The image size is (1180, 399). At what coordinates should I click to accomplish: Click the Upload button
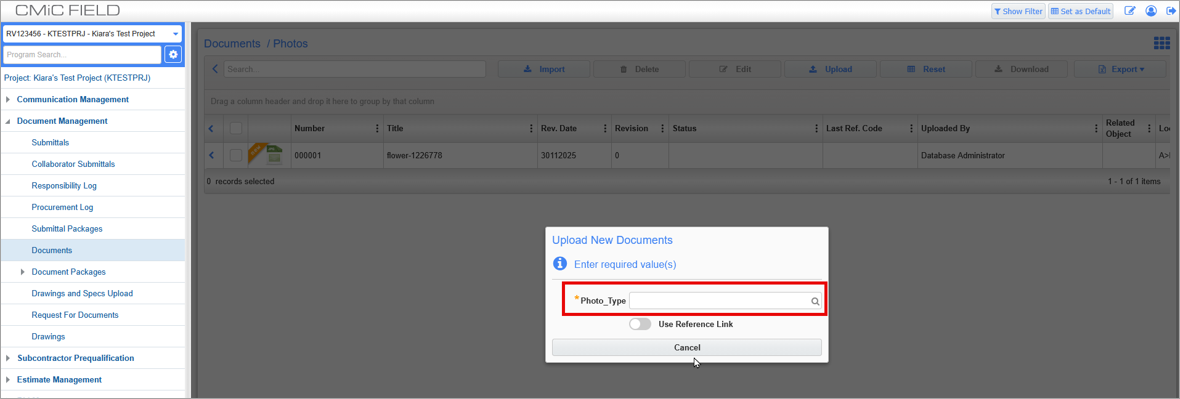831,69
